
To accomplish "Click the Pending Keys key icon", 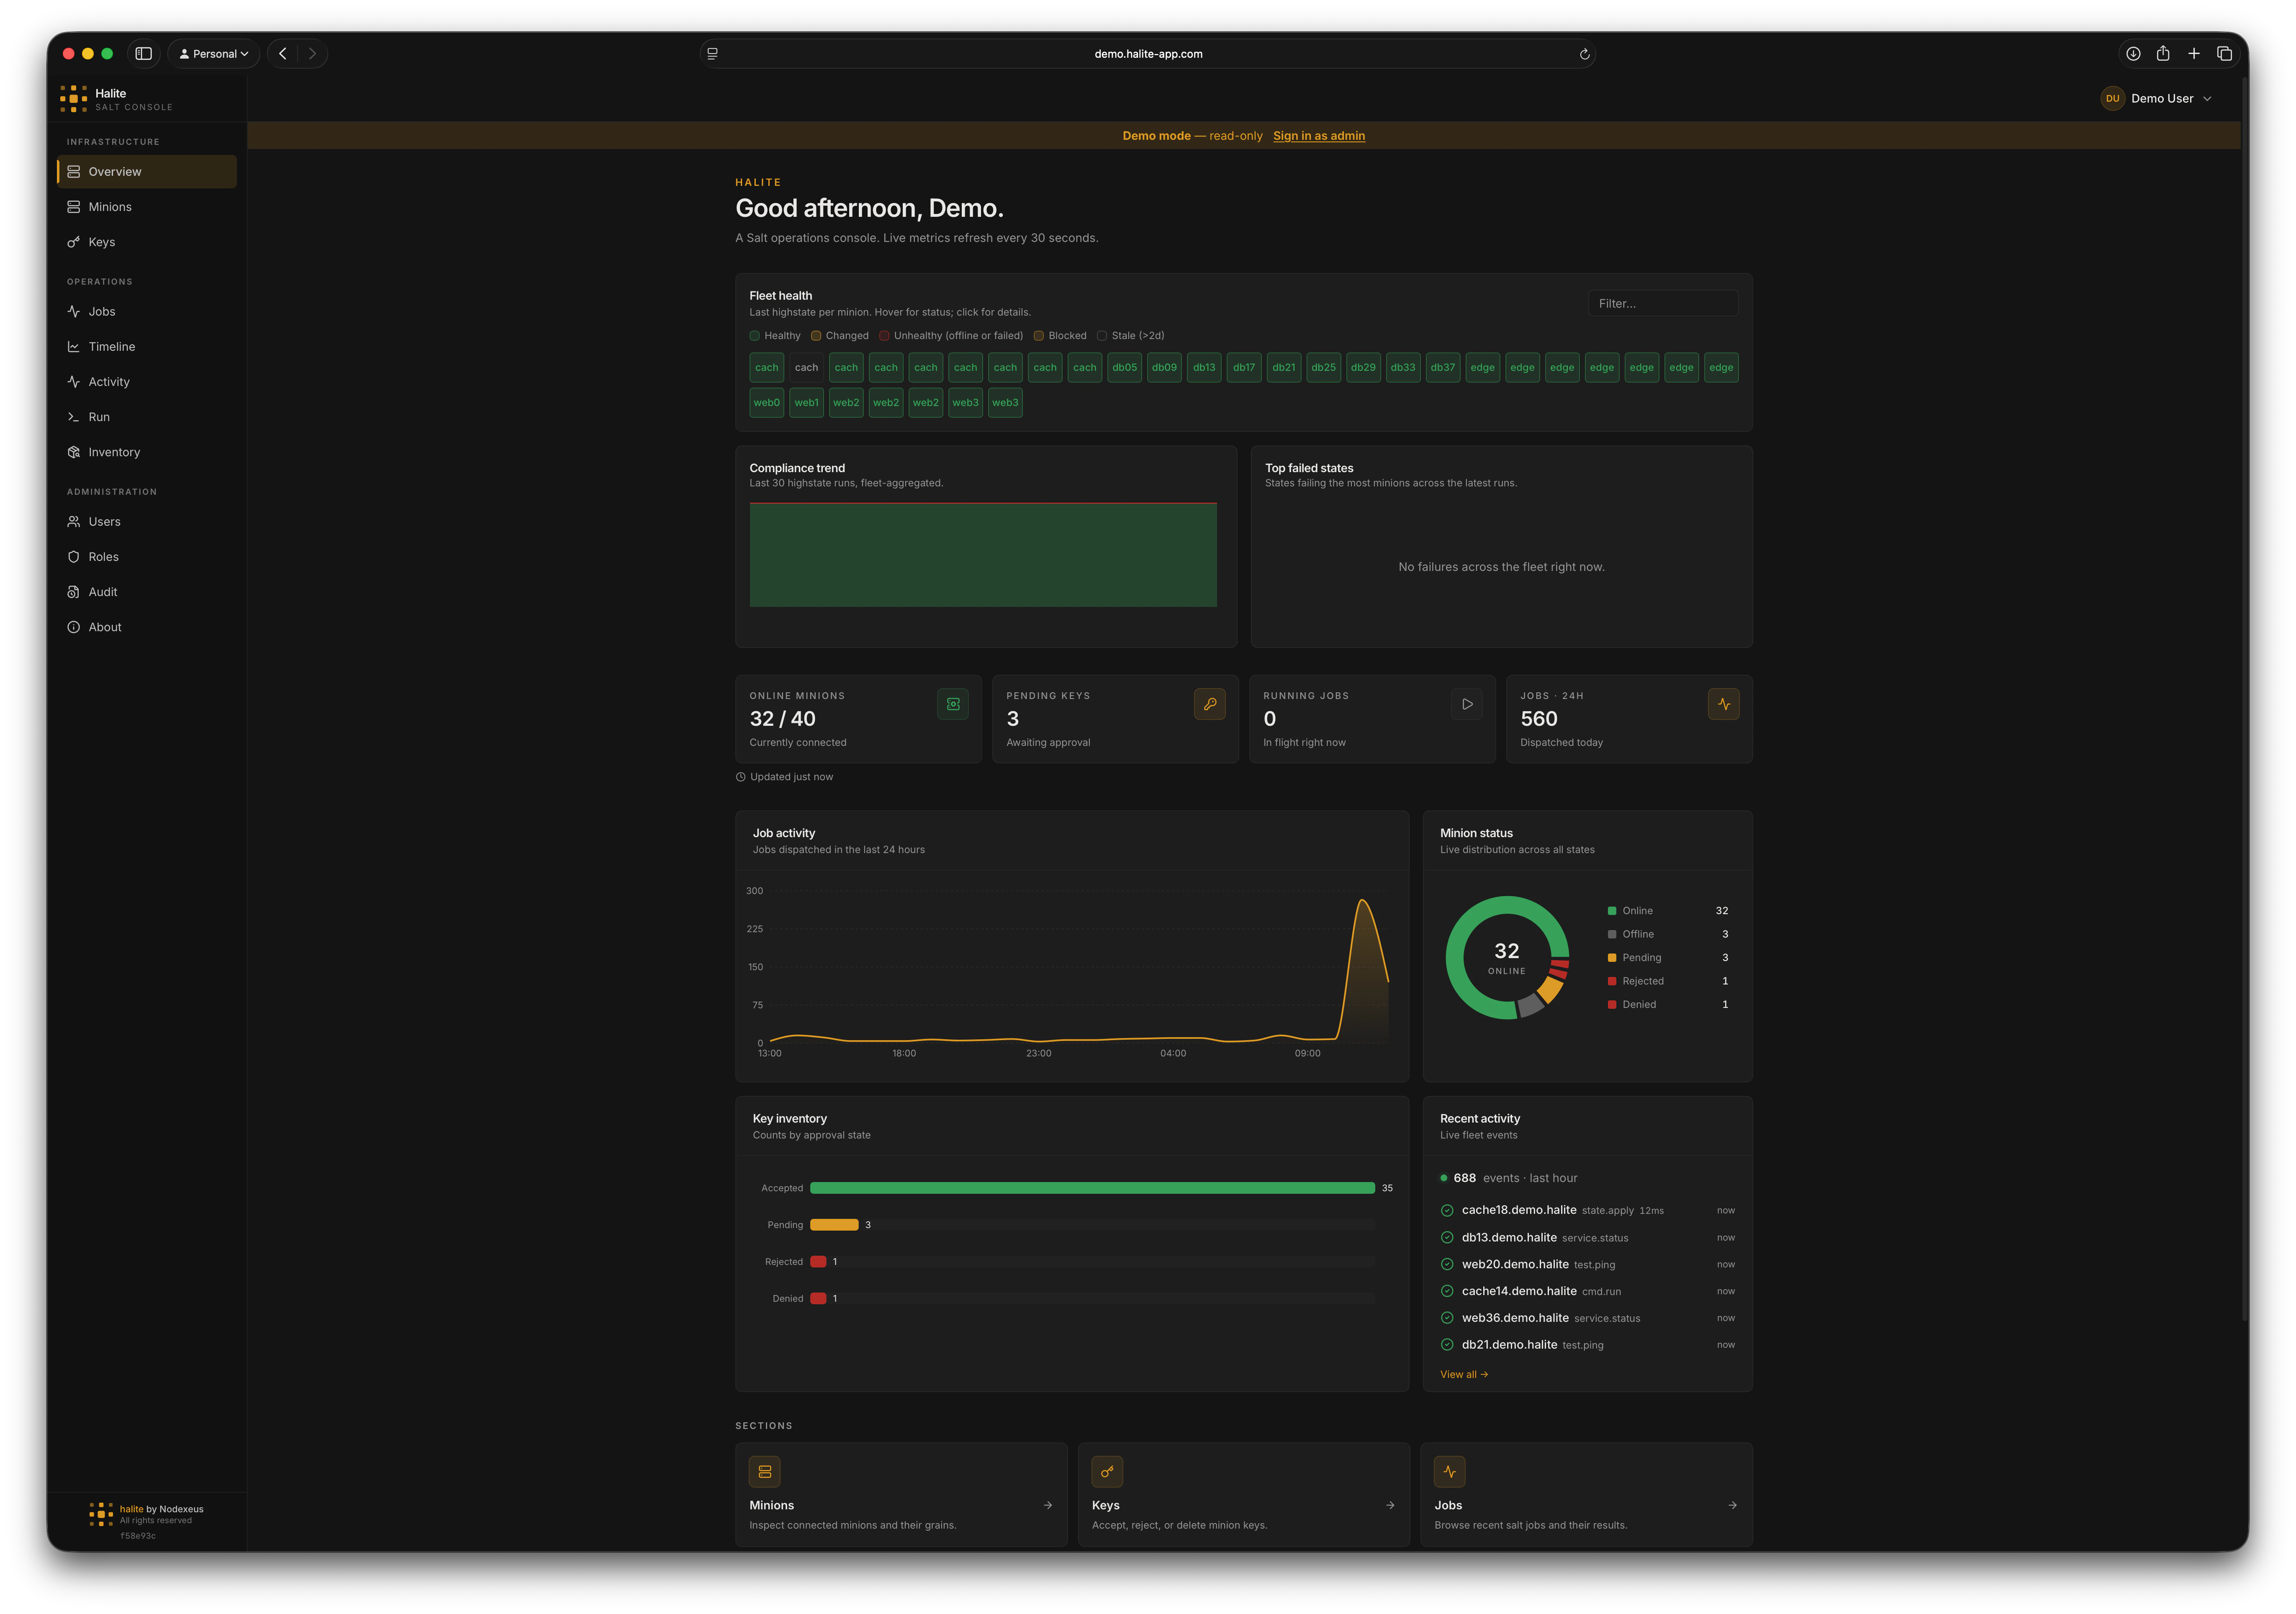I will pos(1209,704).
